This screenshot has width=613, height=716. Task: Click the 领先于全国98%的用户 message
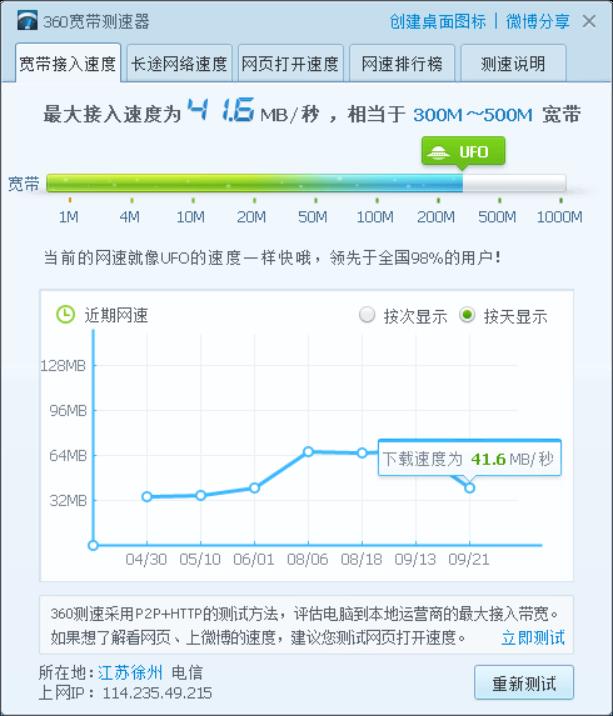click(x=415, y=258)
